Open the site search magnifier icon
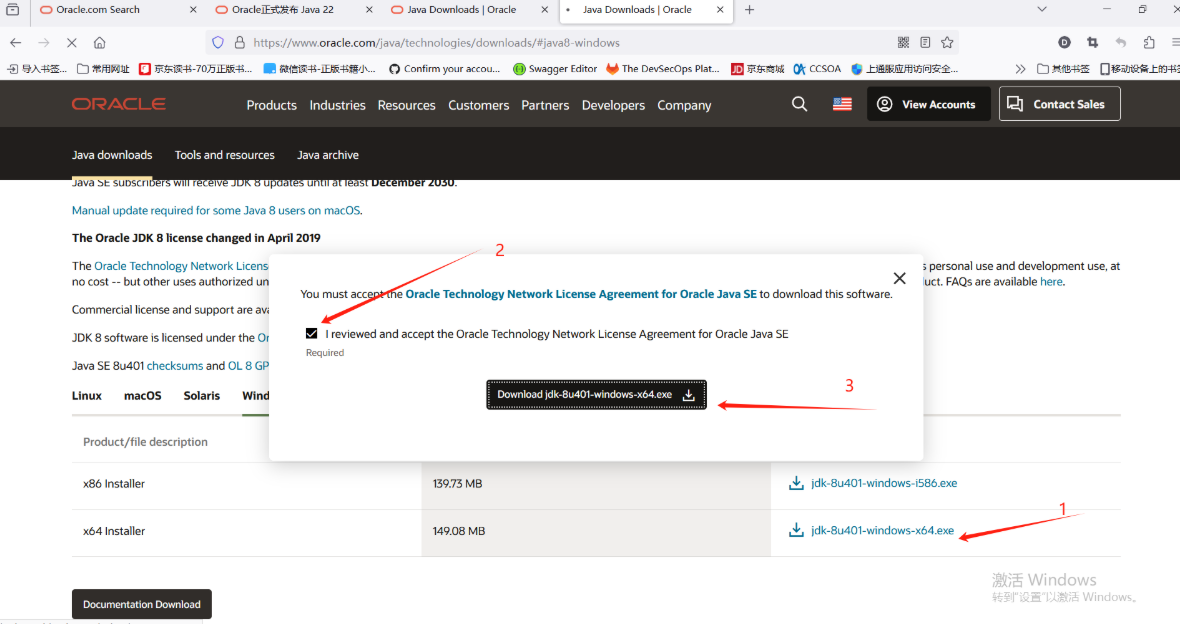The width and height of the screenshot is (1180, 624). pyautogui.click(x=799, y=104)
